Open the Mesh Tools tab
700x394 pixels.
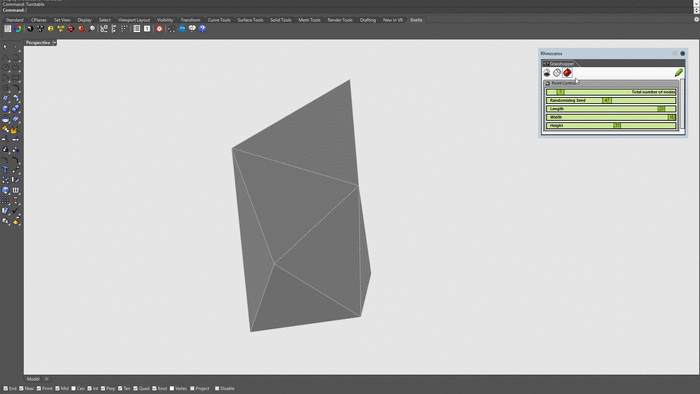(x=309, y=20)
